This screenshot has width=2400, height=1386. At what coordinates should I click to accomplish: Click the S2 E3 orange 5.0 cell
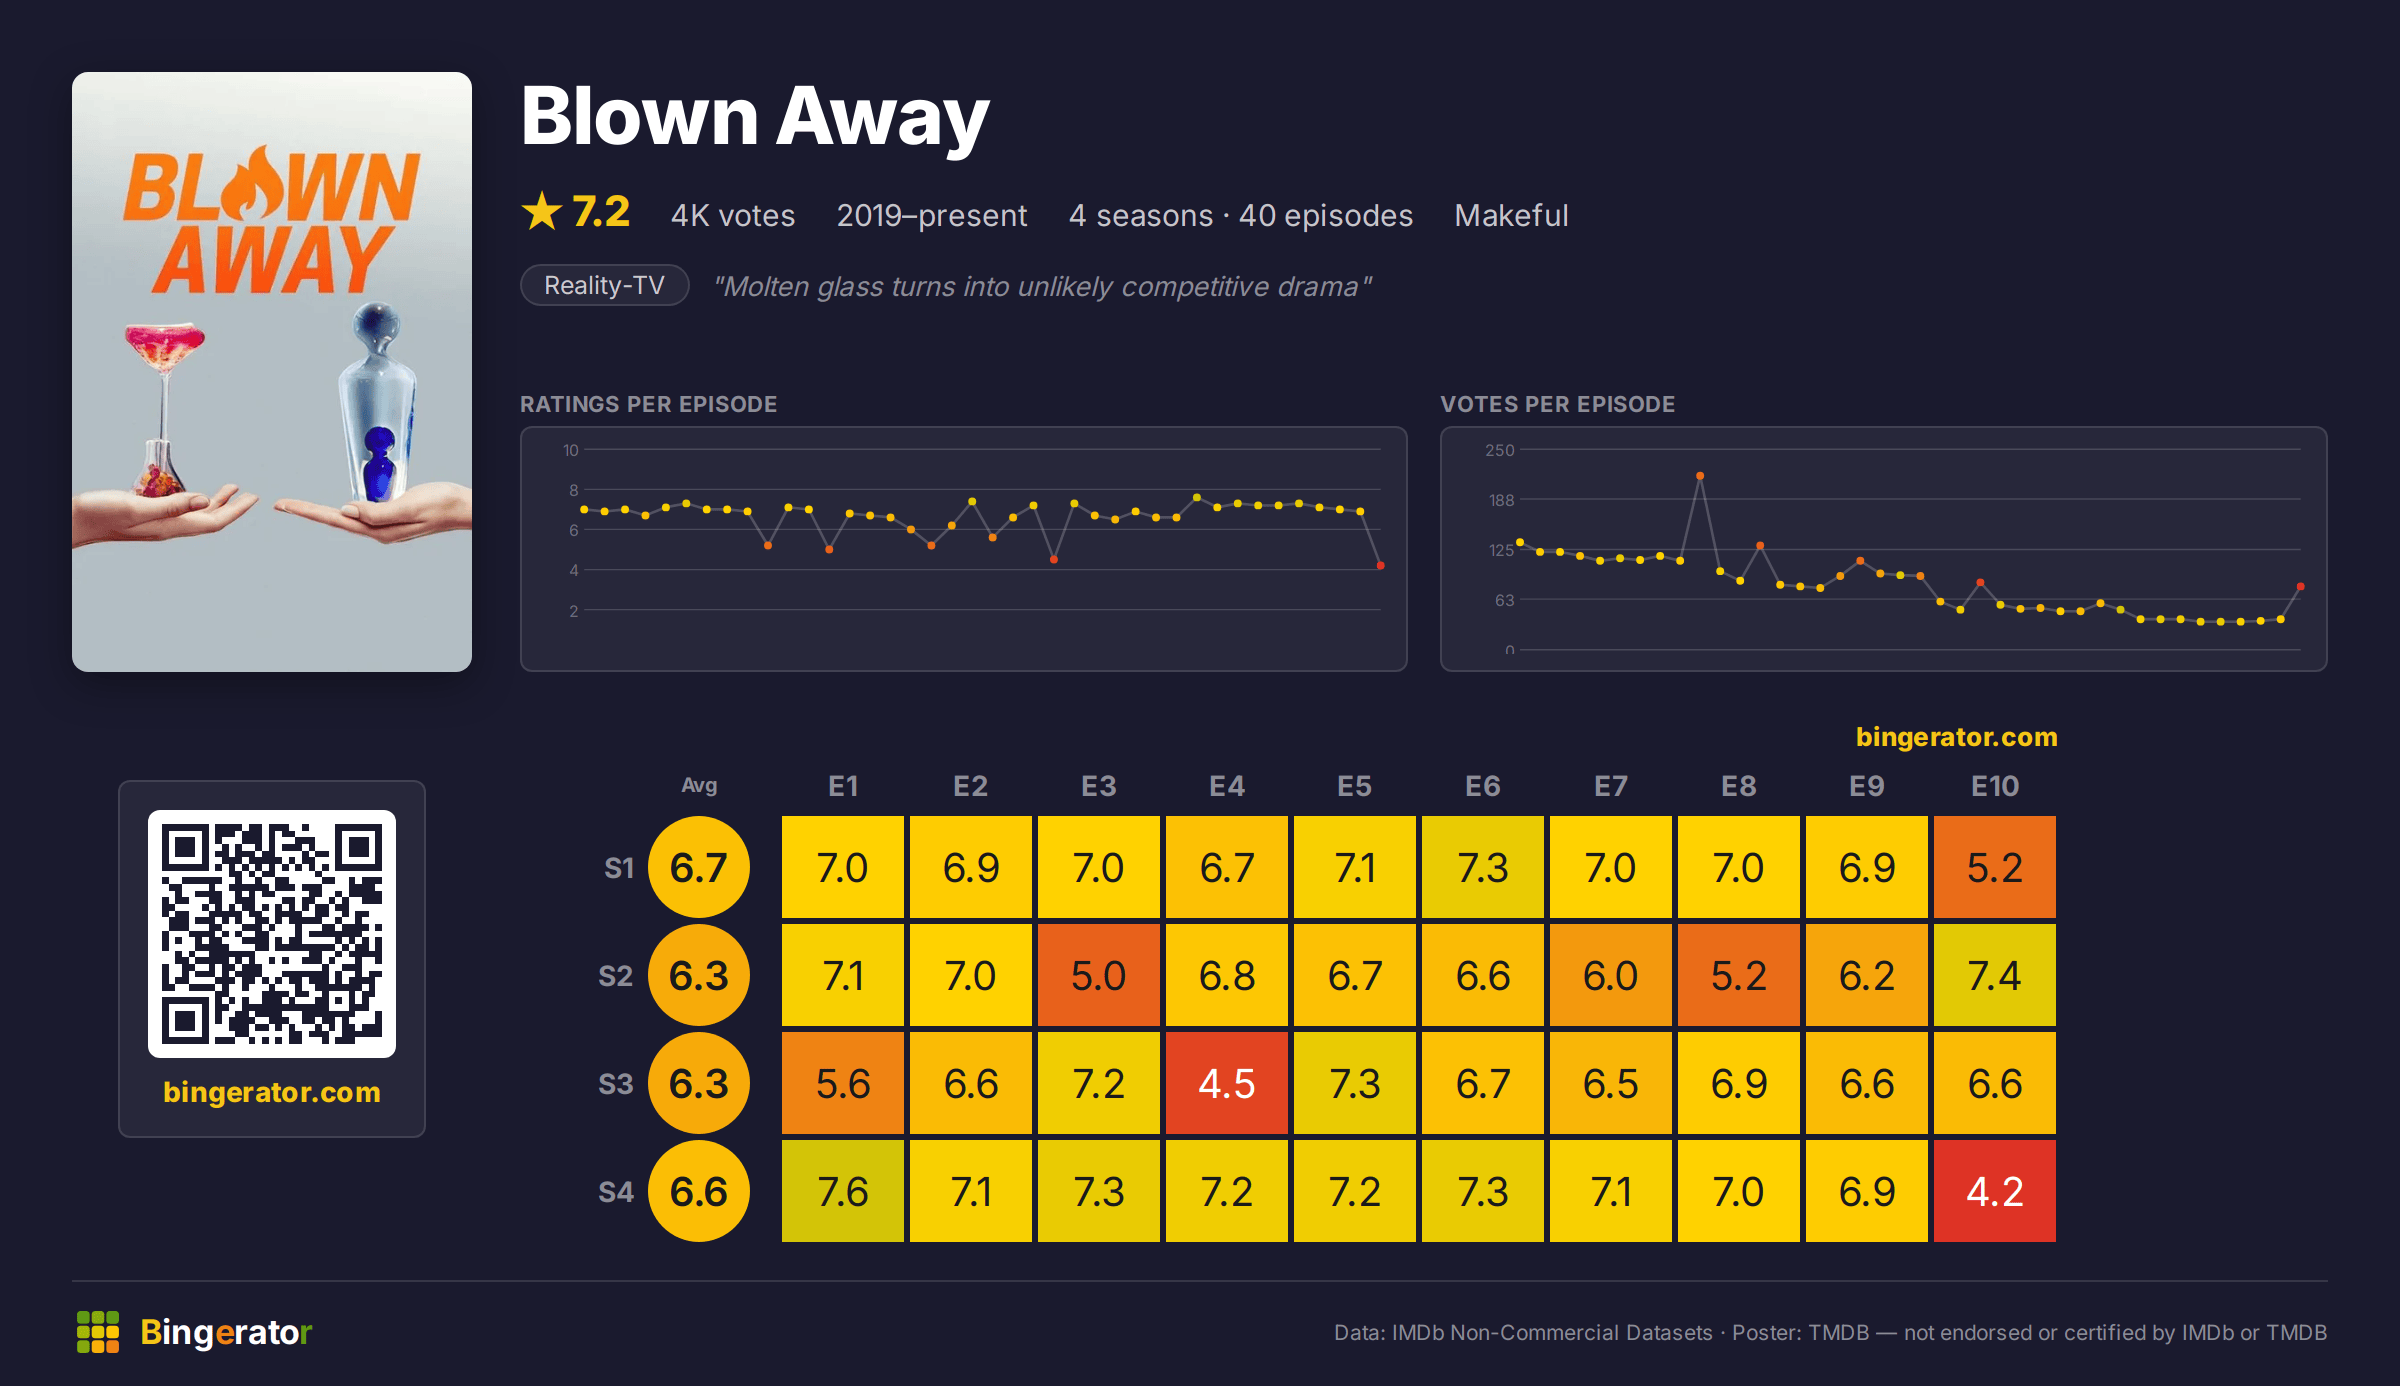[1099, 975]
